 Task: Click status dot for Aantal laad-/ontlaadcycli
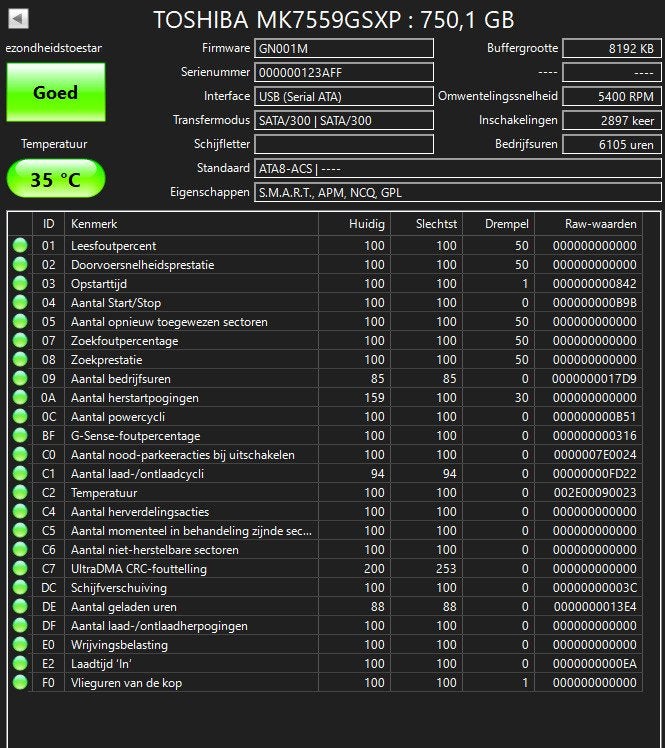tap(20, 473)
